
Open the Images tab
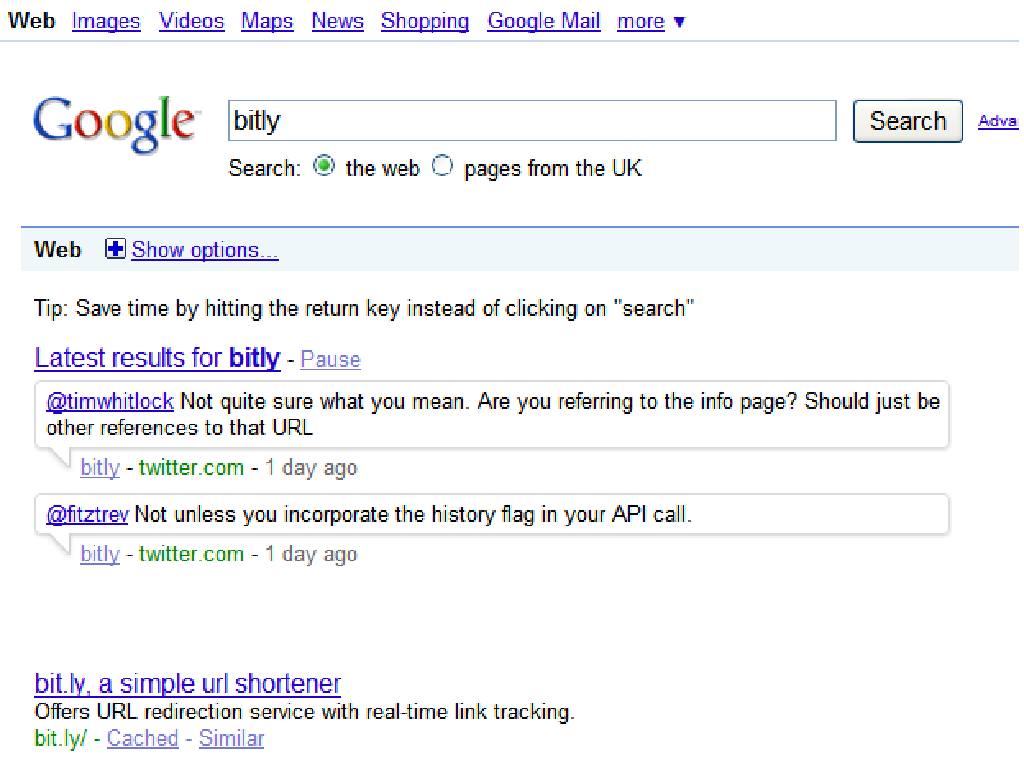(x=106, y=21)
